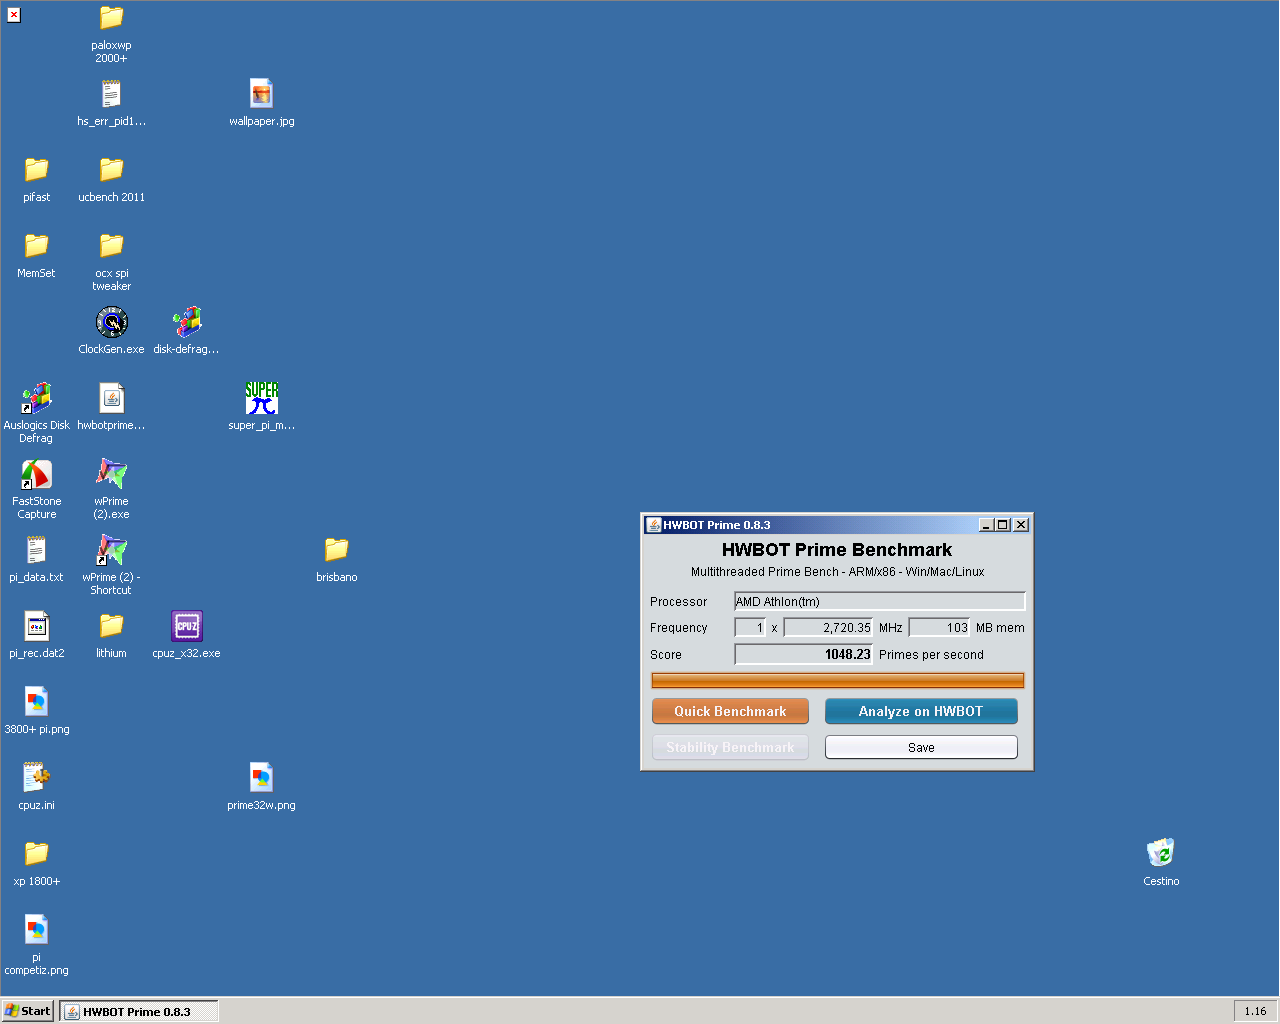The width and height of the screenshot is (1280, 1024).
Task: Select the wallpaper.jpg image icon
Action: (x=261, y=94)
